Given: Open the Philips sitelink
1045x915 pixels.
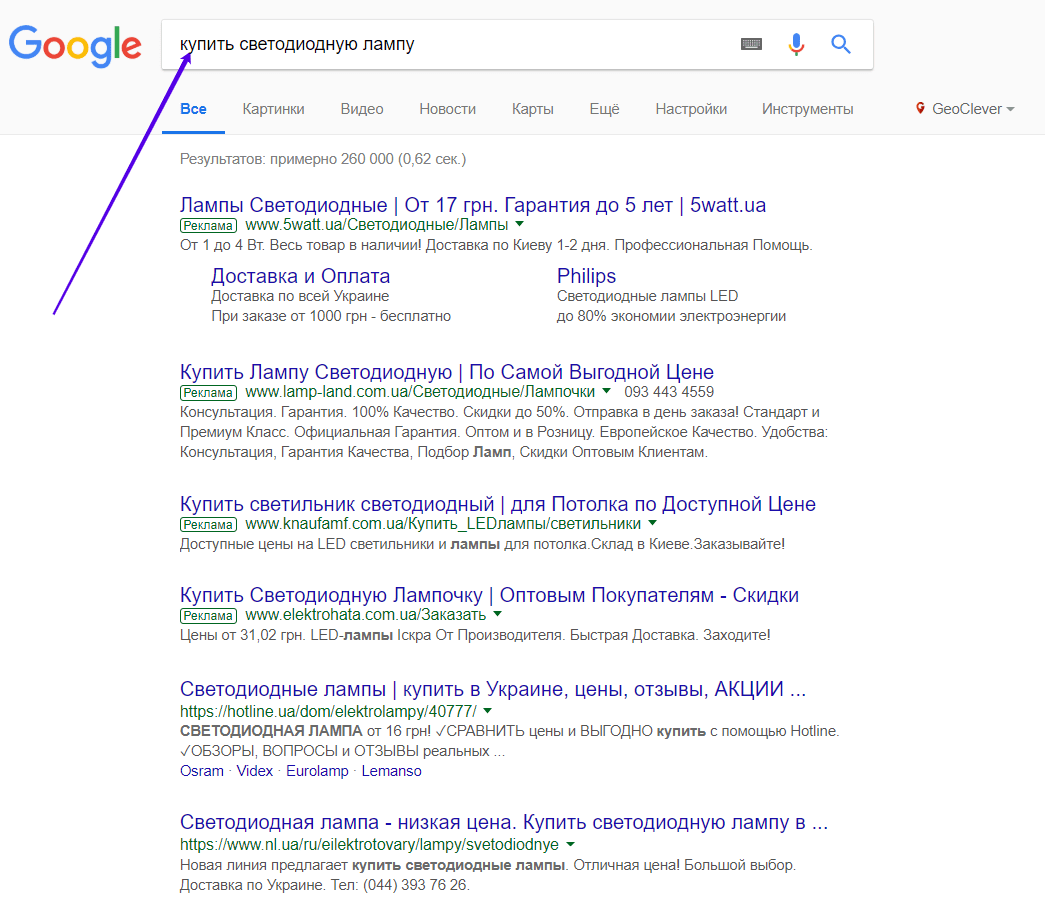Looking at the screenshot, I should pos(586,276).
